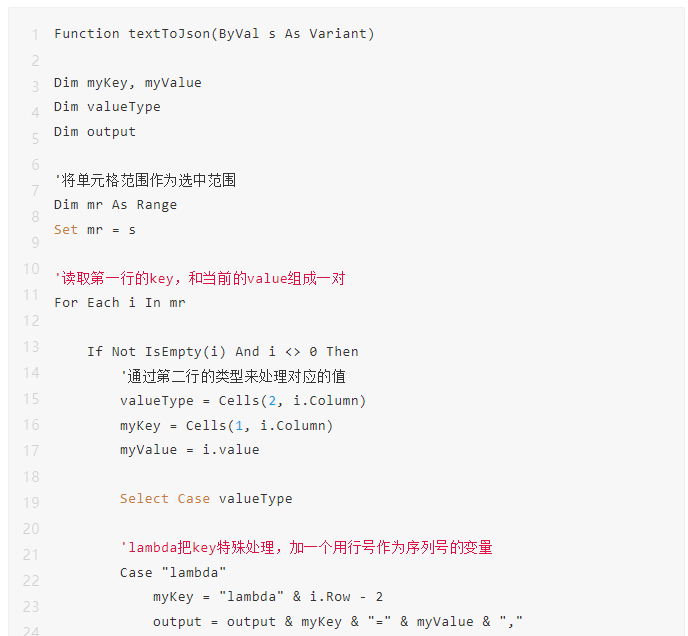The width and height of the screenshot is (688, 636).
Task: Click the red lambda comment line
Action: [306, 547]
